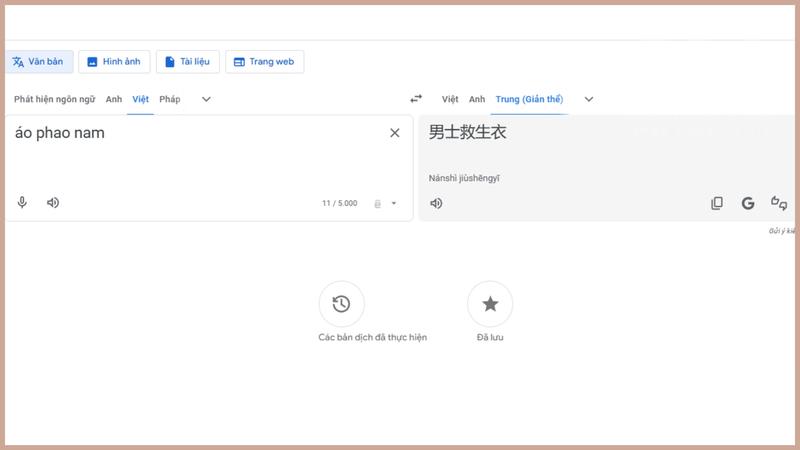Select Việt as source language

point(140,99)
